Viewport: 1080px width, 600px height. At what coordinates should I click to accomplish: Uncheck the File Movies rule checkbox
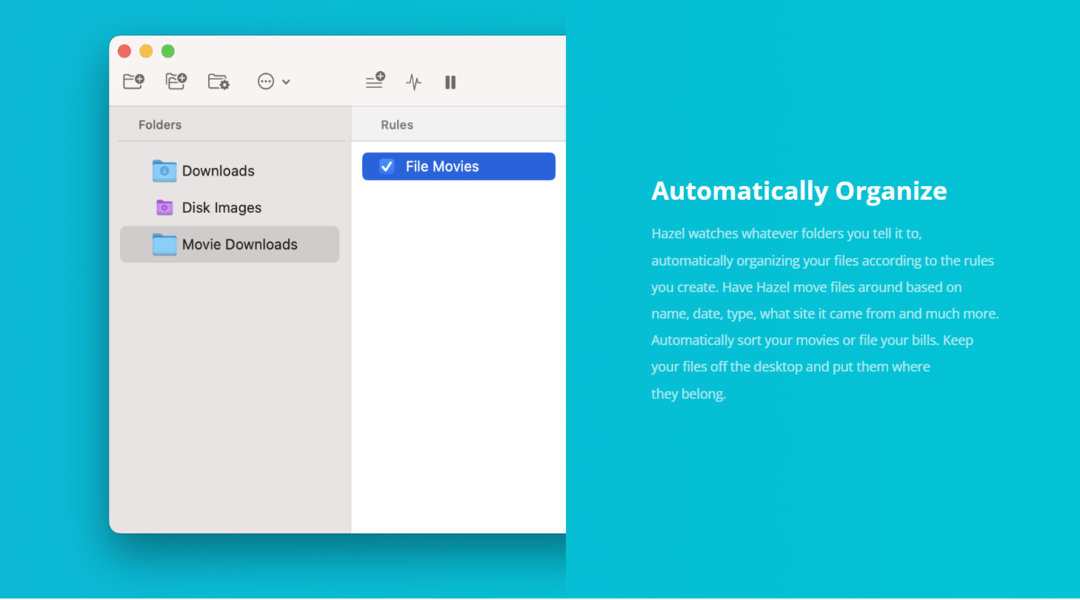[387, 166]
